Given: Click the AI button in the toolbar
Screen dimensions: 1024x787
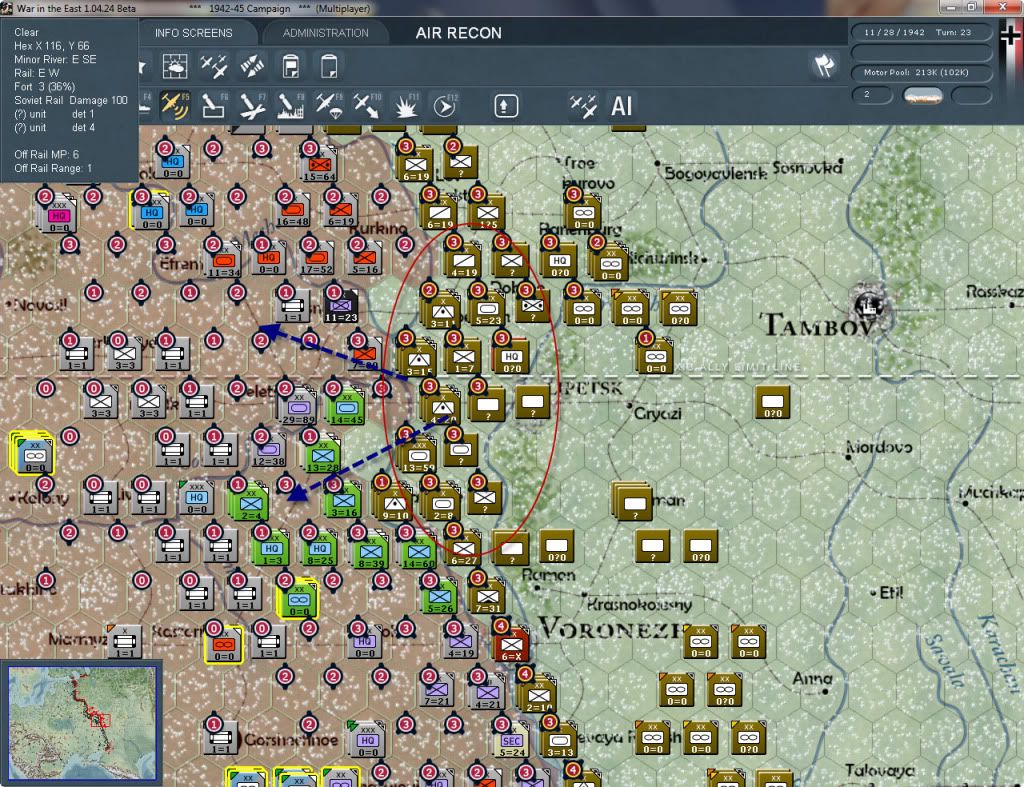Looking at the screenshot, I should pyautogui.click(x=621, y=106).
